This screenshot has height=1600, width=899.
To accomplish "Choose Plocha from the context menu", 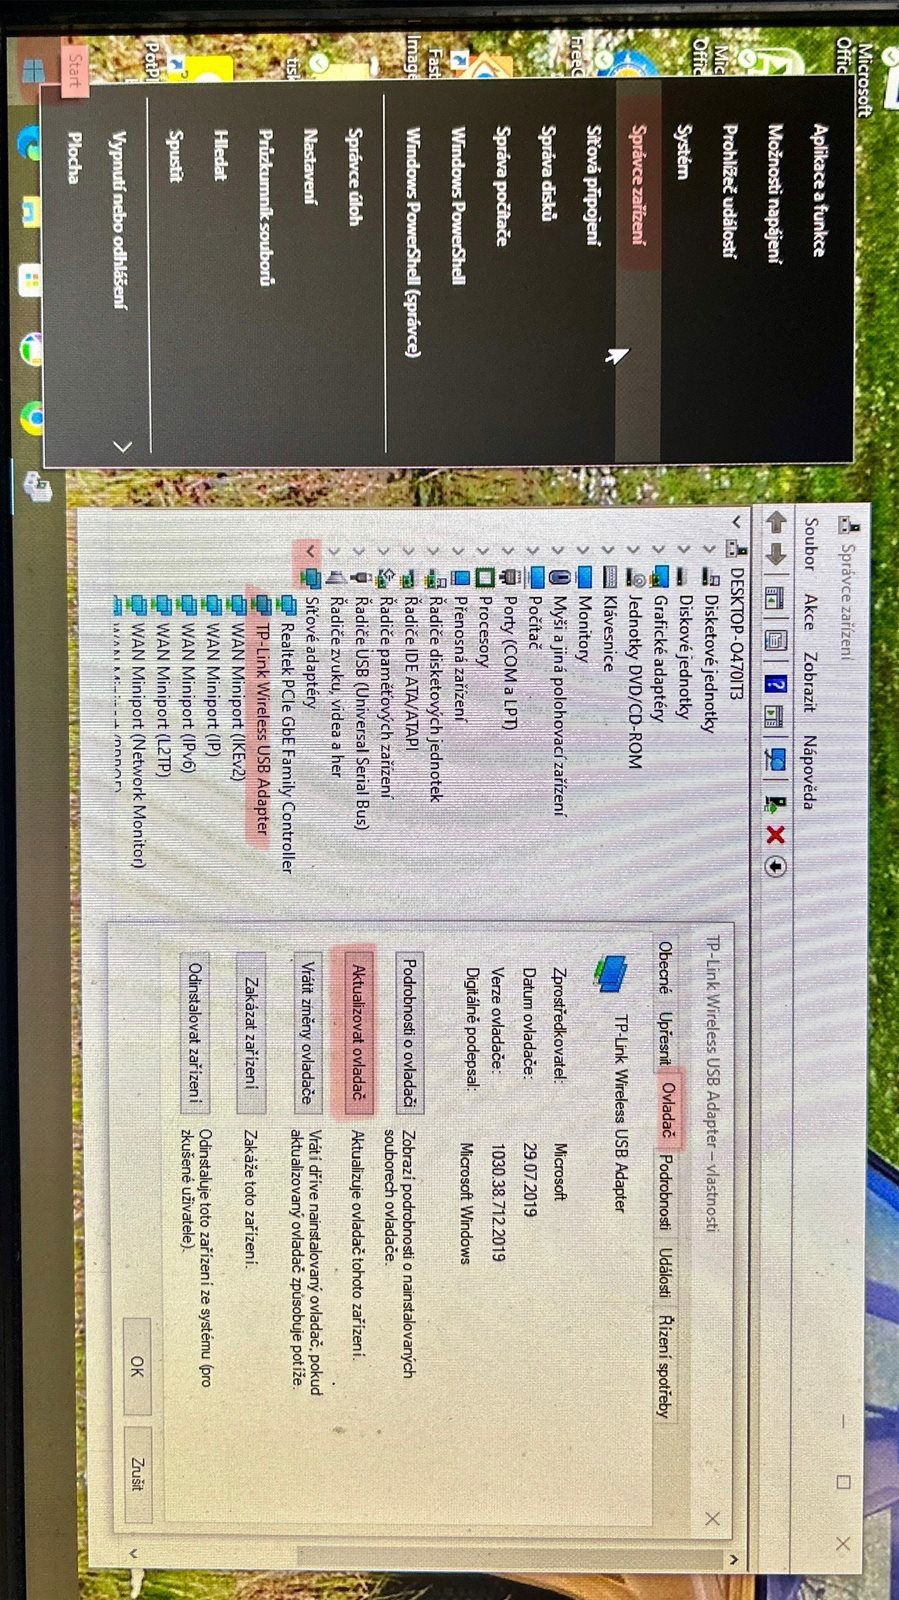I will (x=74, y=158).
